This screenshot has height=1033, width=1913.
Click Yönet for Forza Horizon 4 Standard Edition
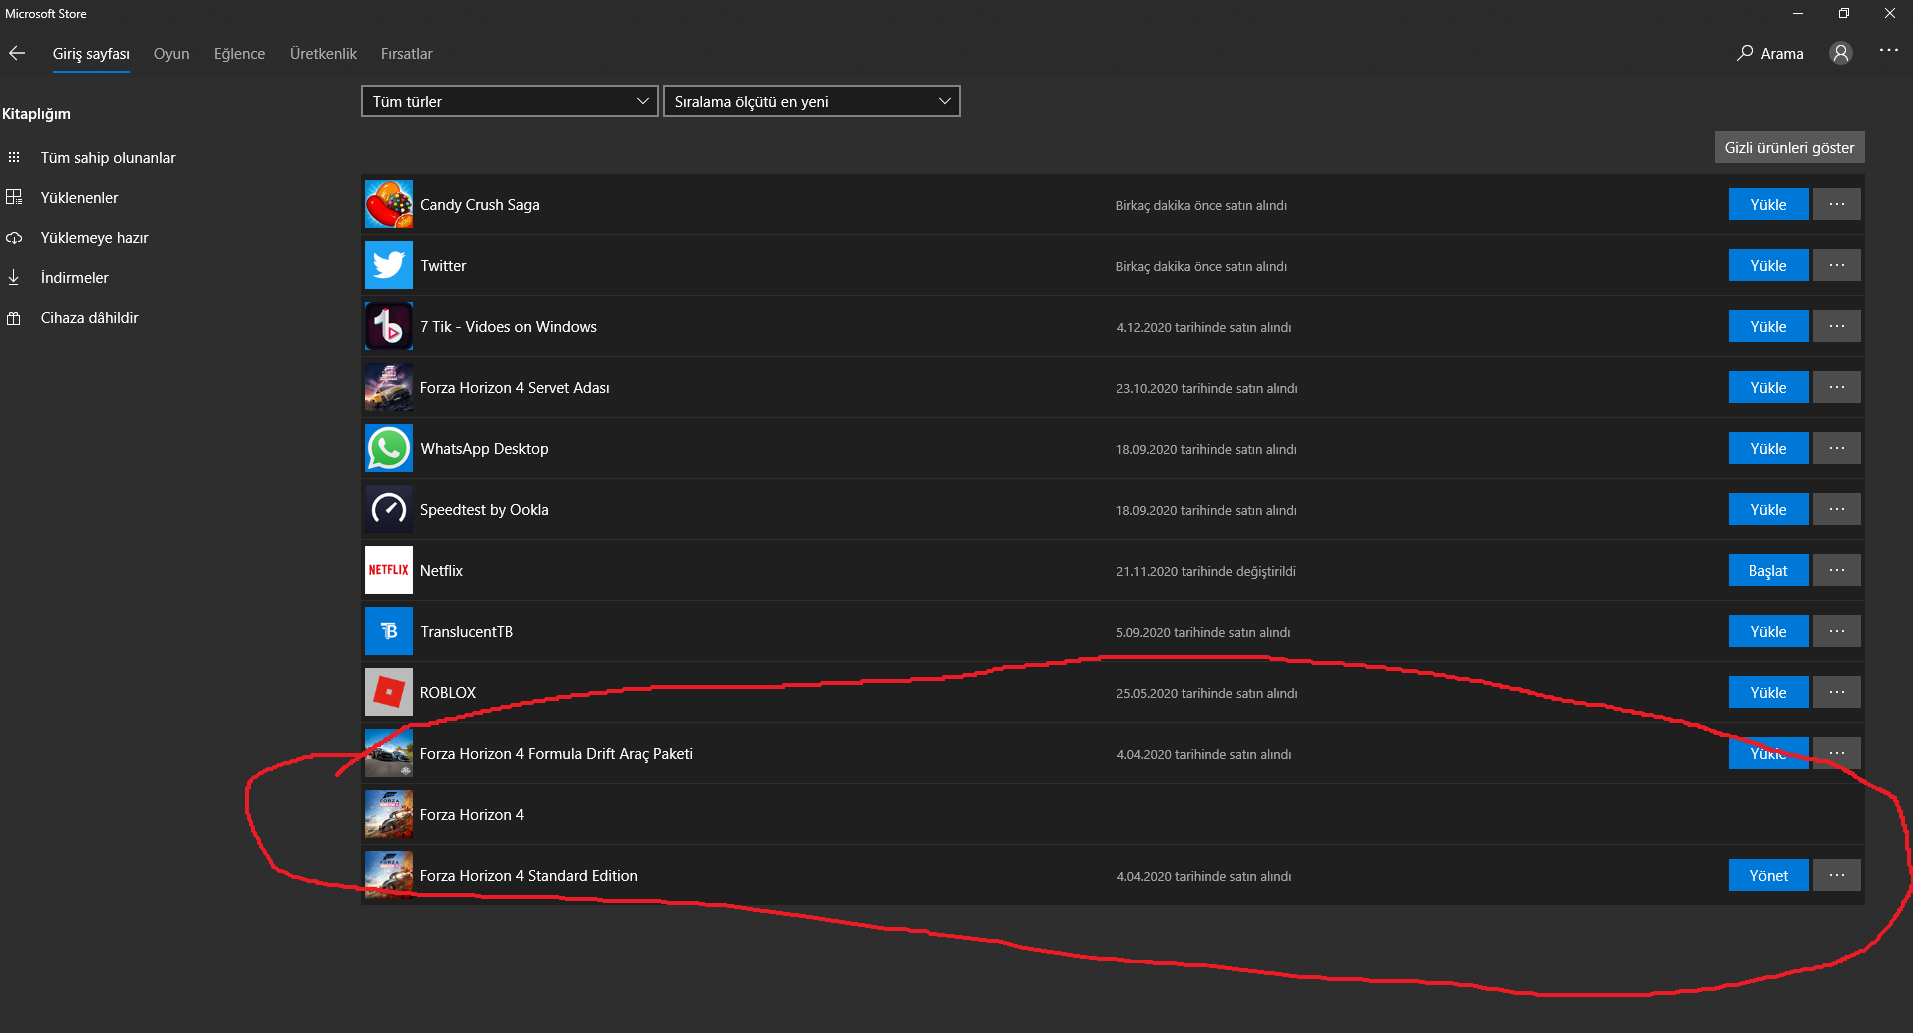coord(1768,876)
